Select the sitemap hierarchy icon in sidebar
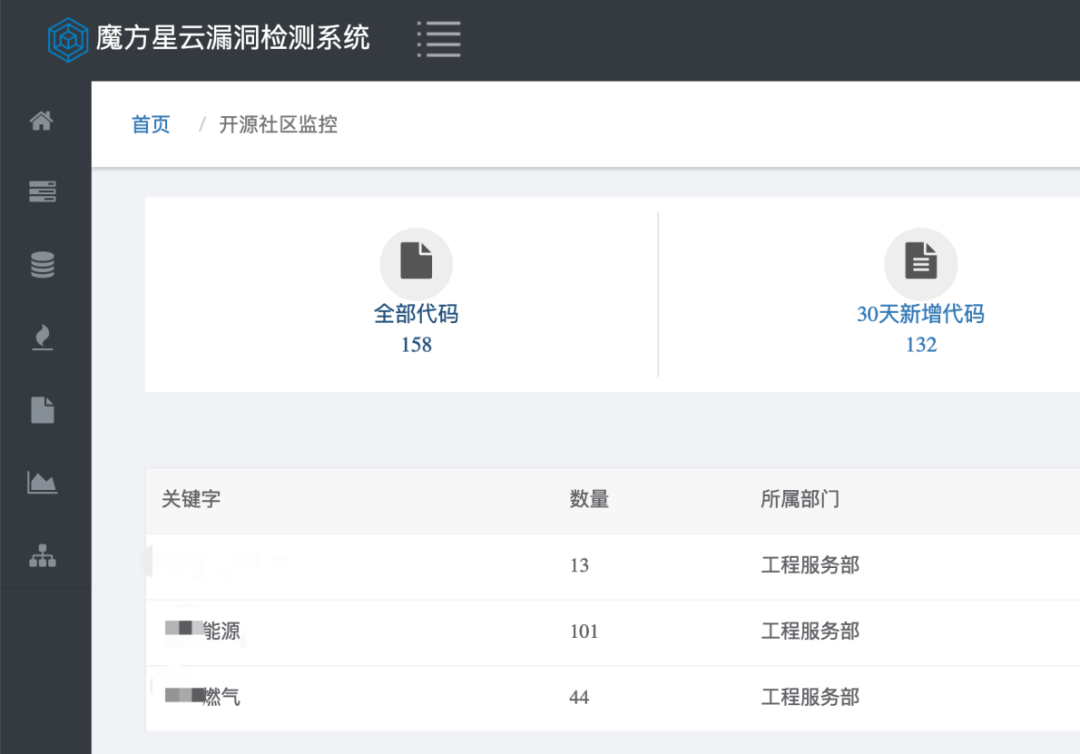 click(42, 557)
